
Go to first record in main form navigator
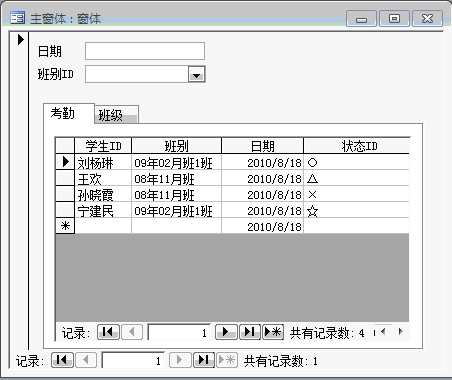click(62, 360)
